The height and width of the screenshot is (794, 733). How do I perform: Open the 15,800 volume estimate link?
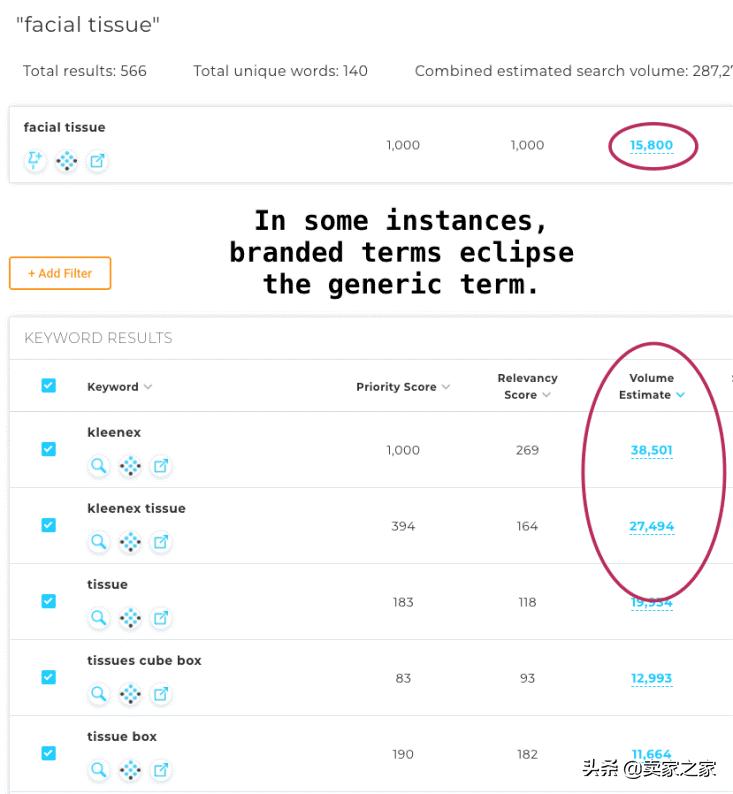(x=651, y=146)
